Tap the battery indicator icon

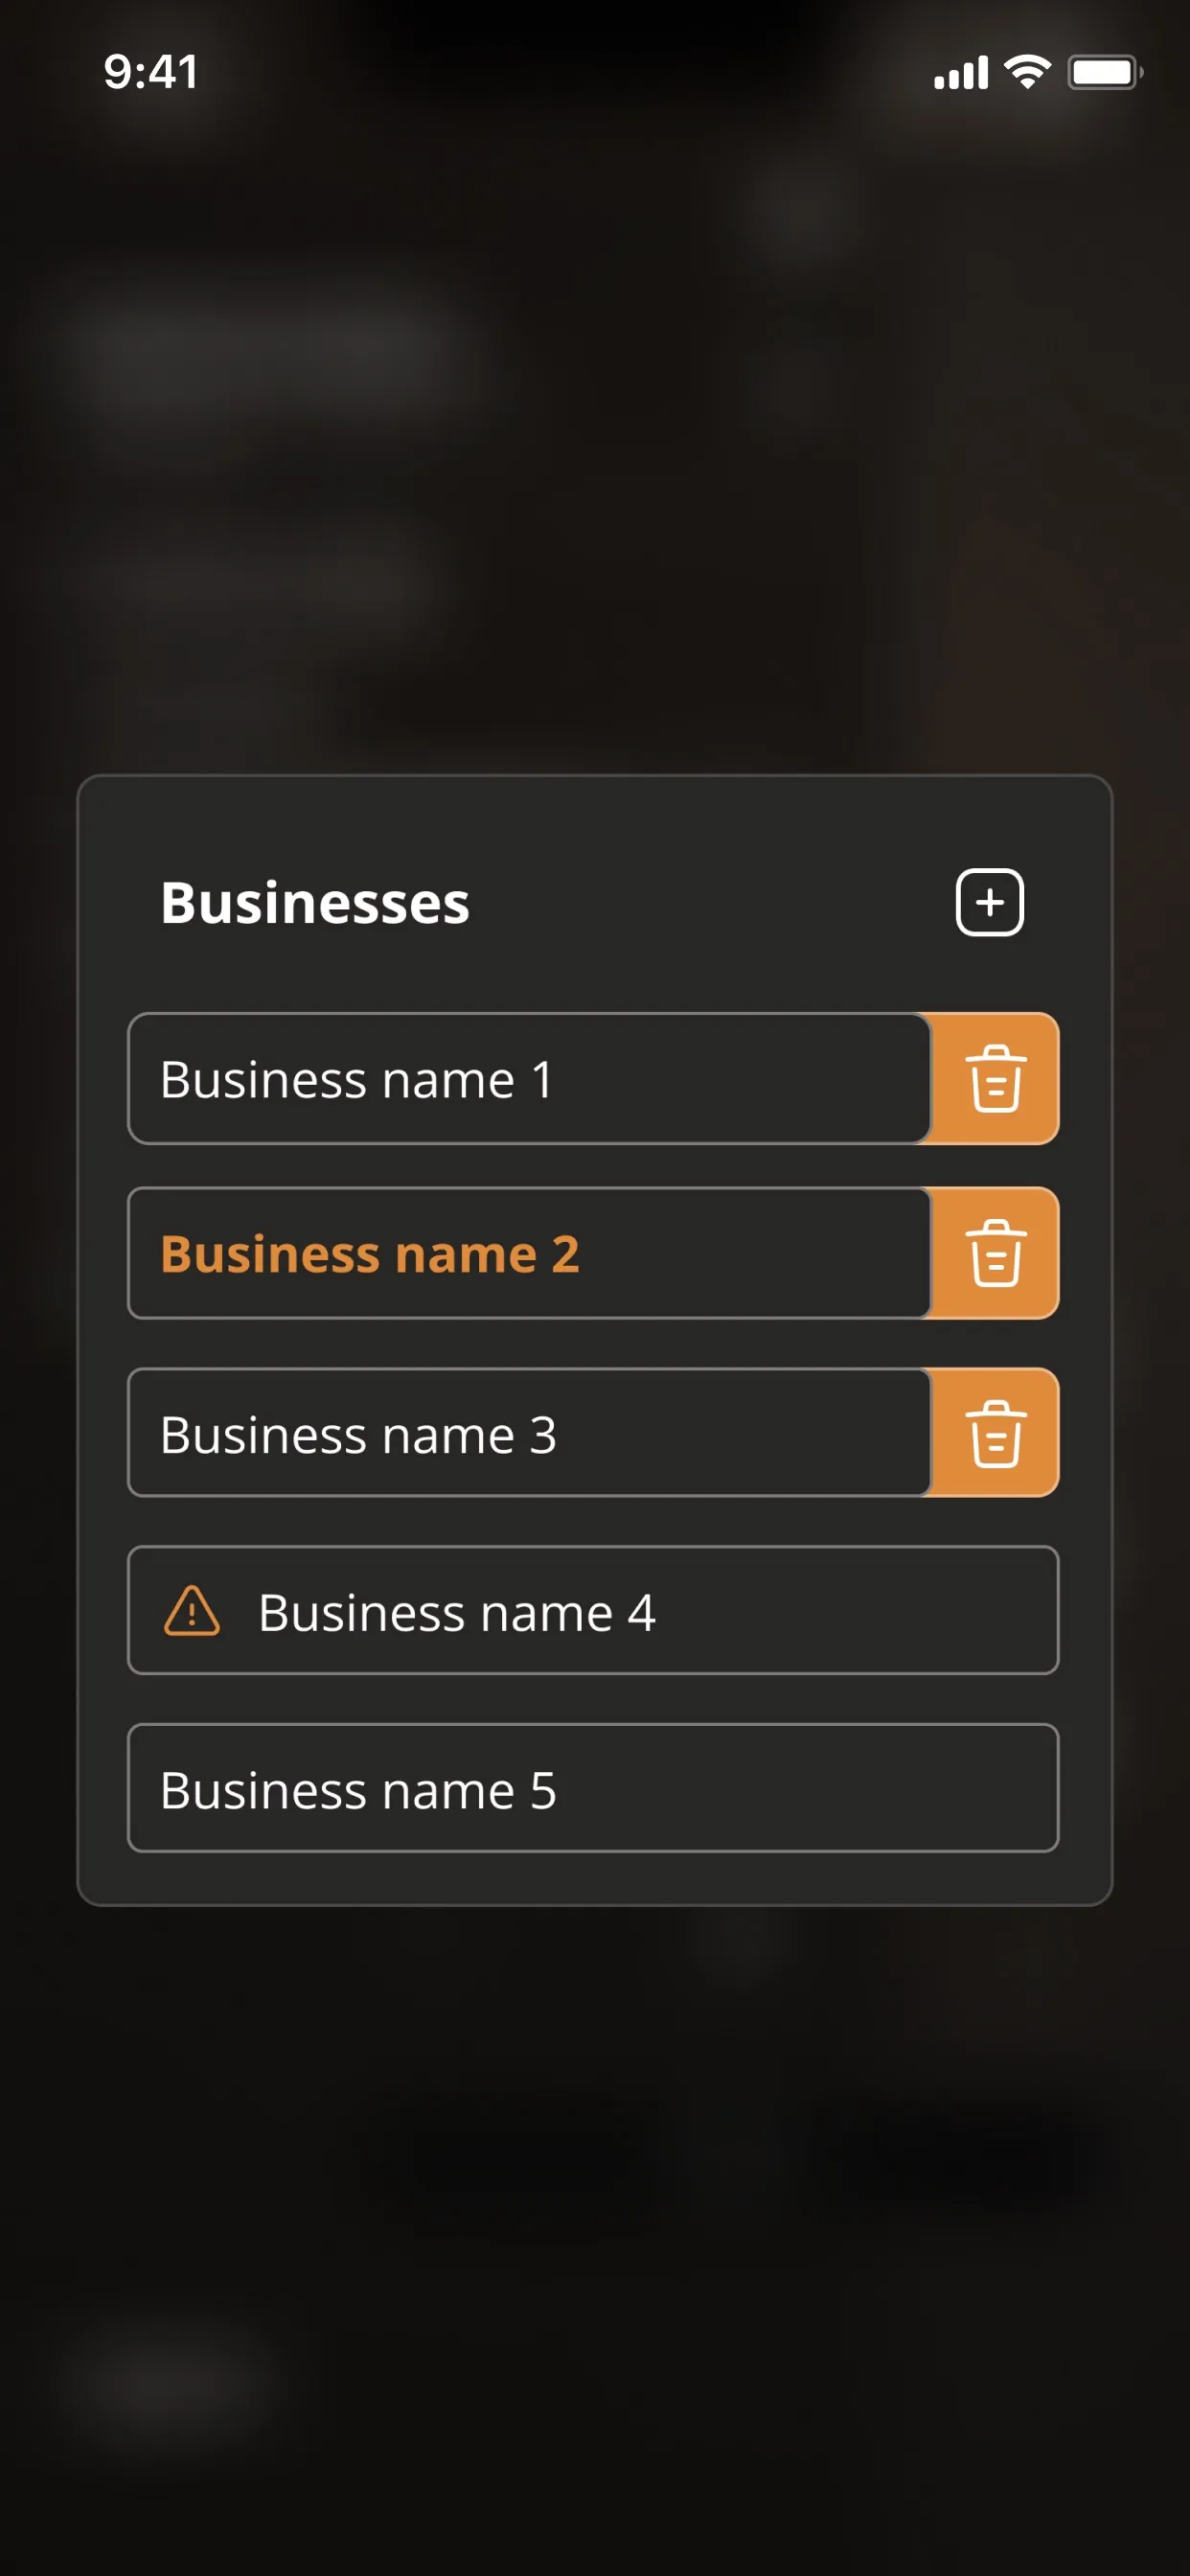[x=1105, y=72]
